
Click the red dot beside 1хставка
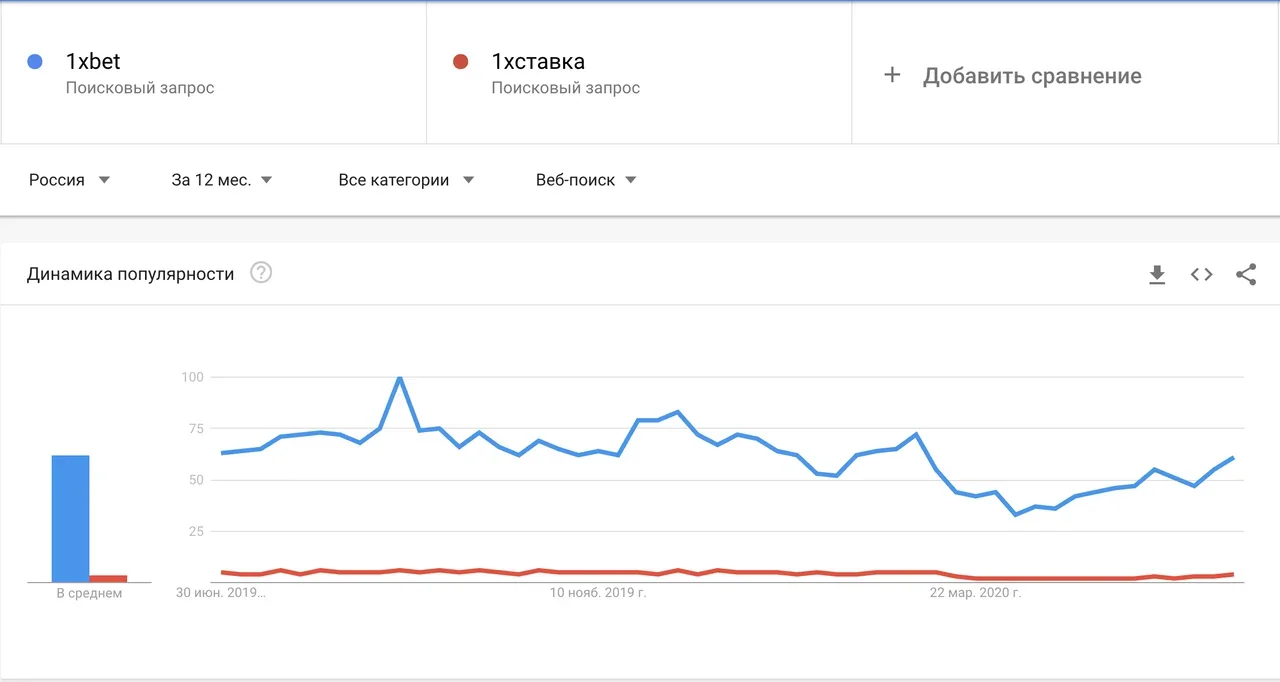pyautogui.click(x=461, y=62)
